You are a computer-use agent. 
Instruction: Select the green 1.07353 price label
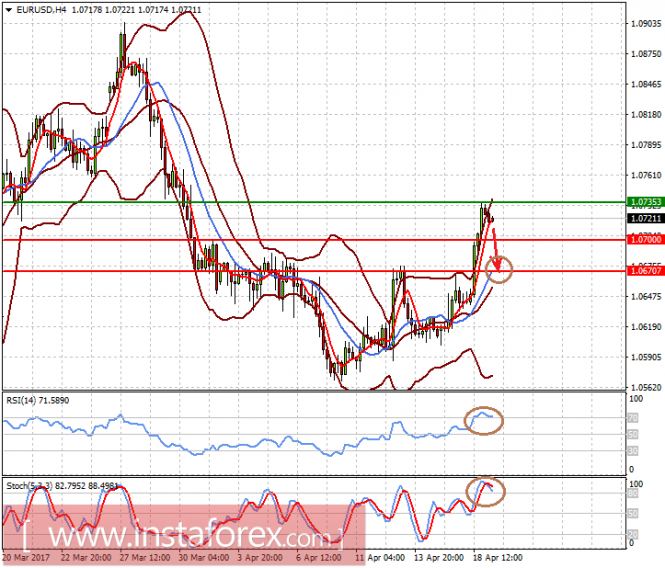coord(646,202)
